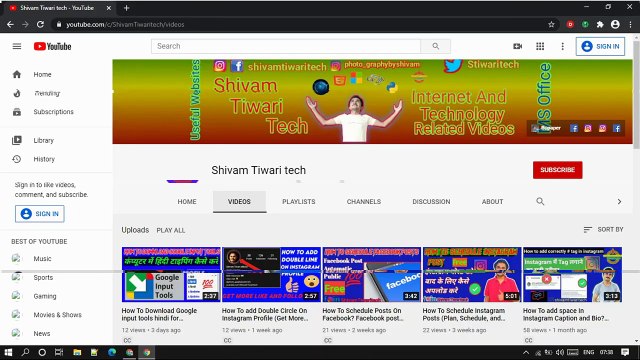Reload the page
Viewport: 640px width, 360px height.
[40, 24]
